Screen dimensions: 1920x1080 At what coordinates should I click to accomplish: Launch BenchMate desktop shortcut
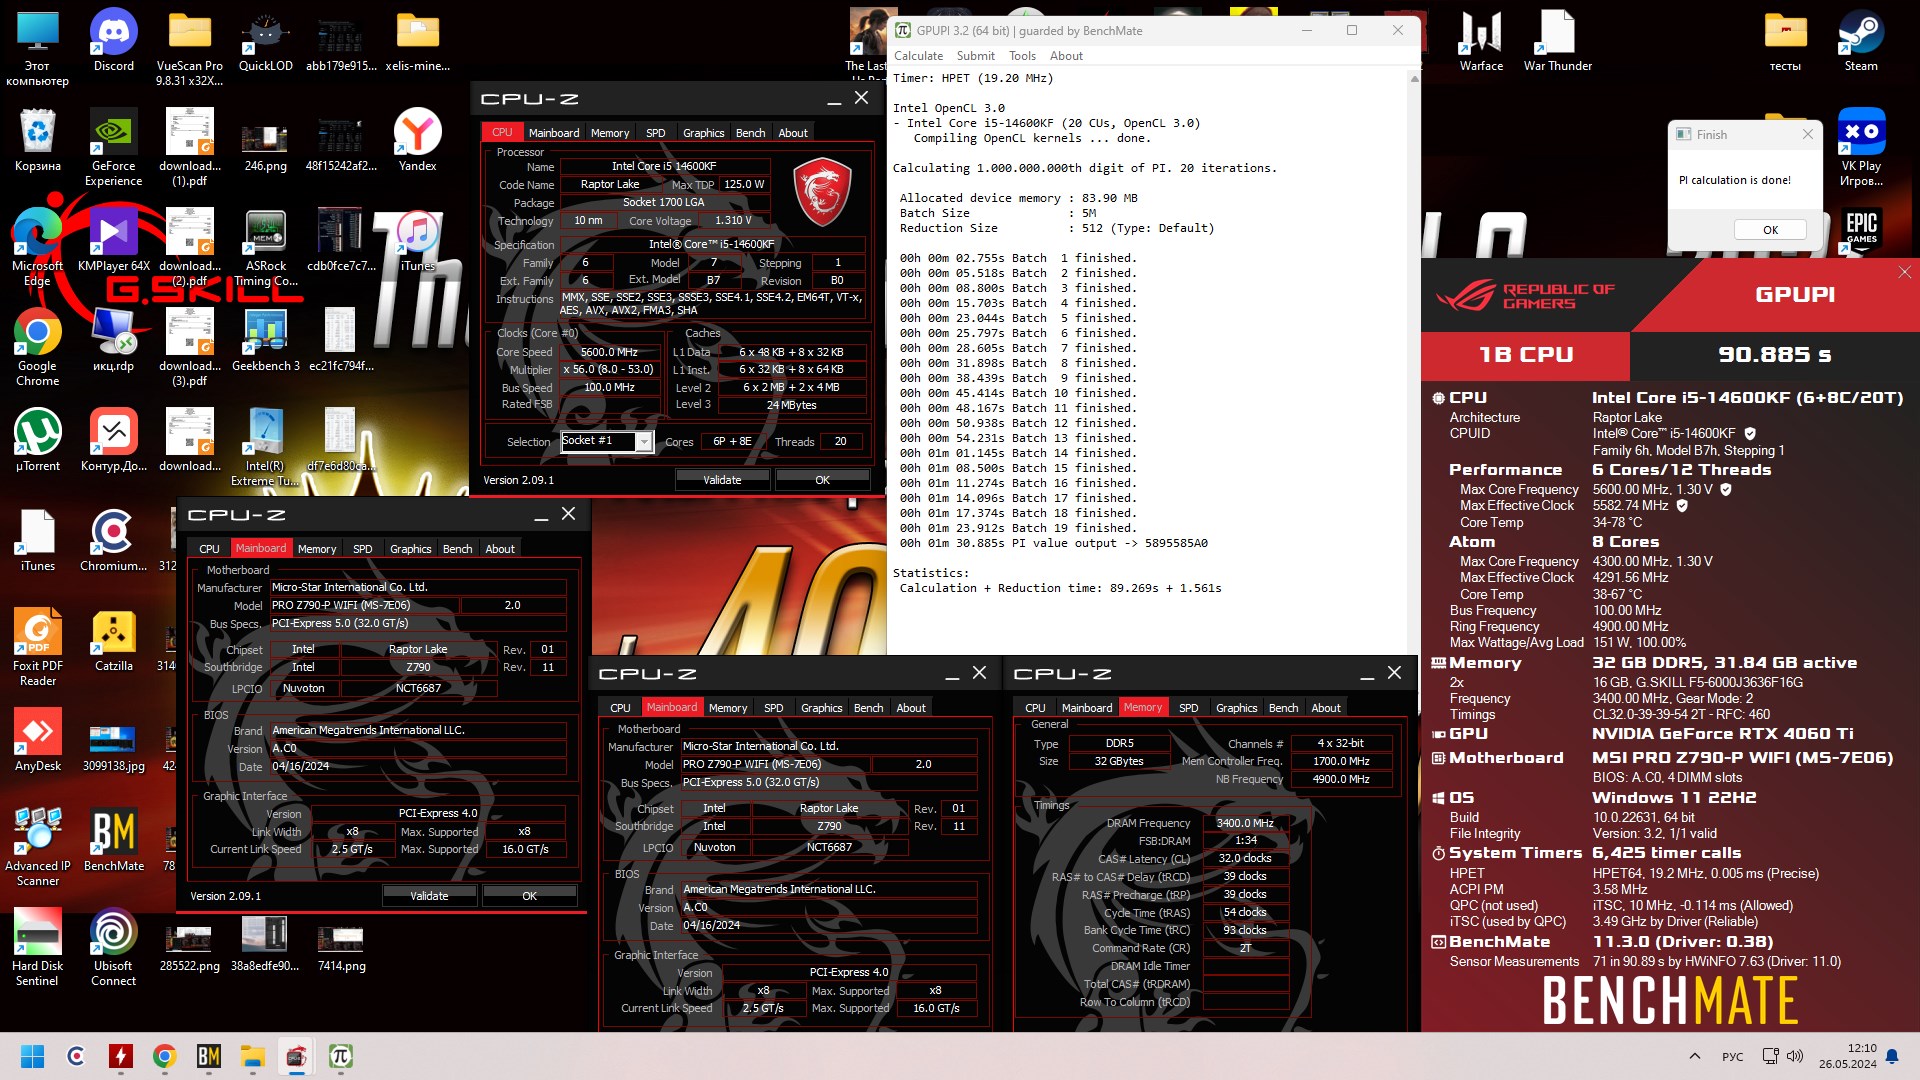click(113, 840)
